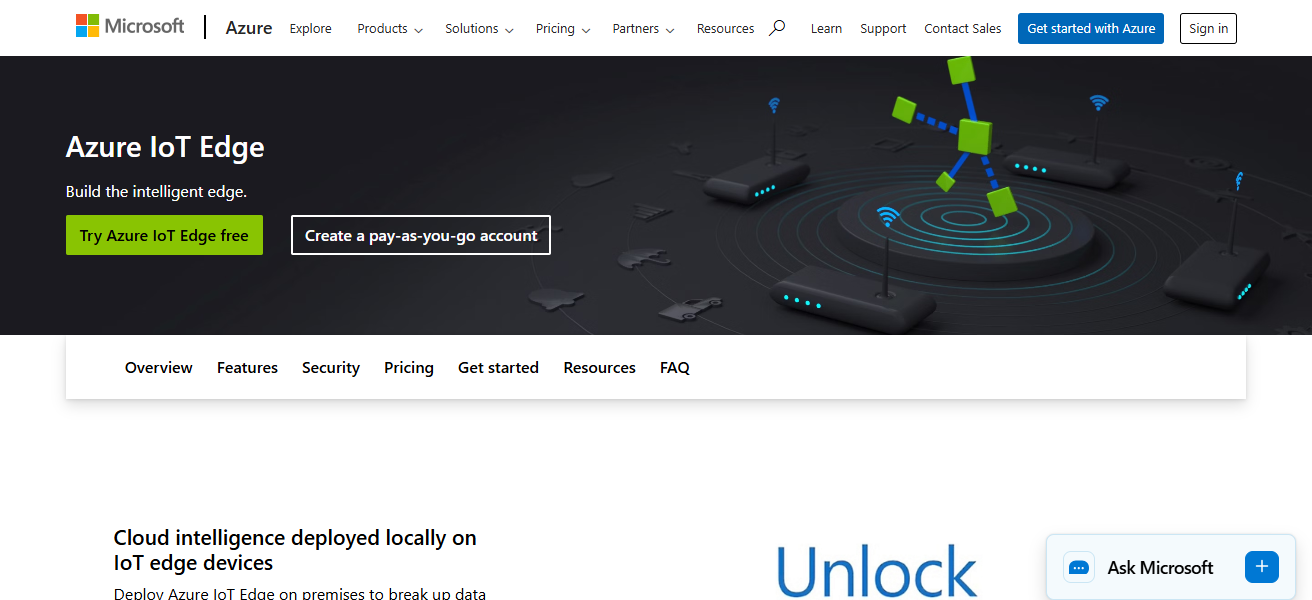Open the Solutions dropdown menu
The image size is (1312, 600).
tap(479, 29)
